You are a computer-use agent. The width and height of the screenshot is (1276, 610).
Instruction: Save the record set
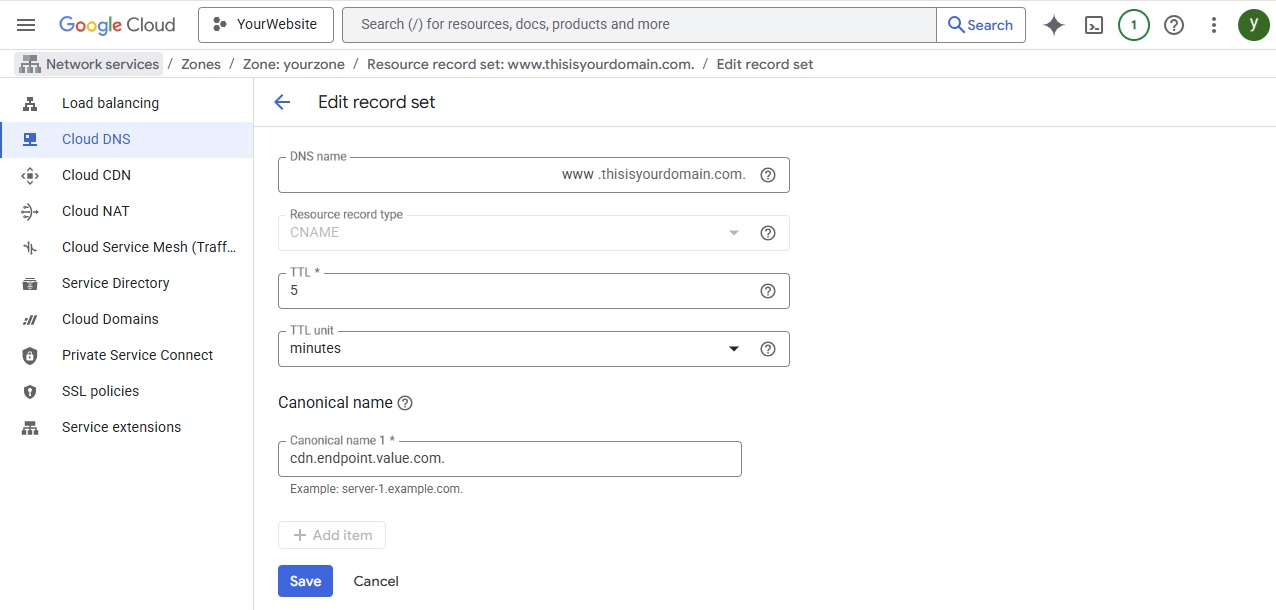click(305, 581)
